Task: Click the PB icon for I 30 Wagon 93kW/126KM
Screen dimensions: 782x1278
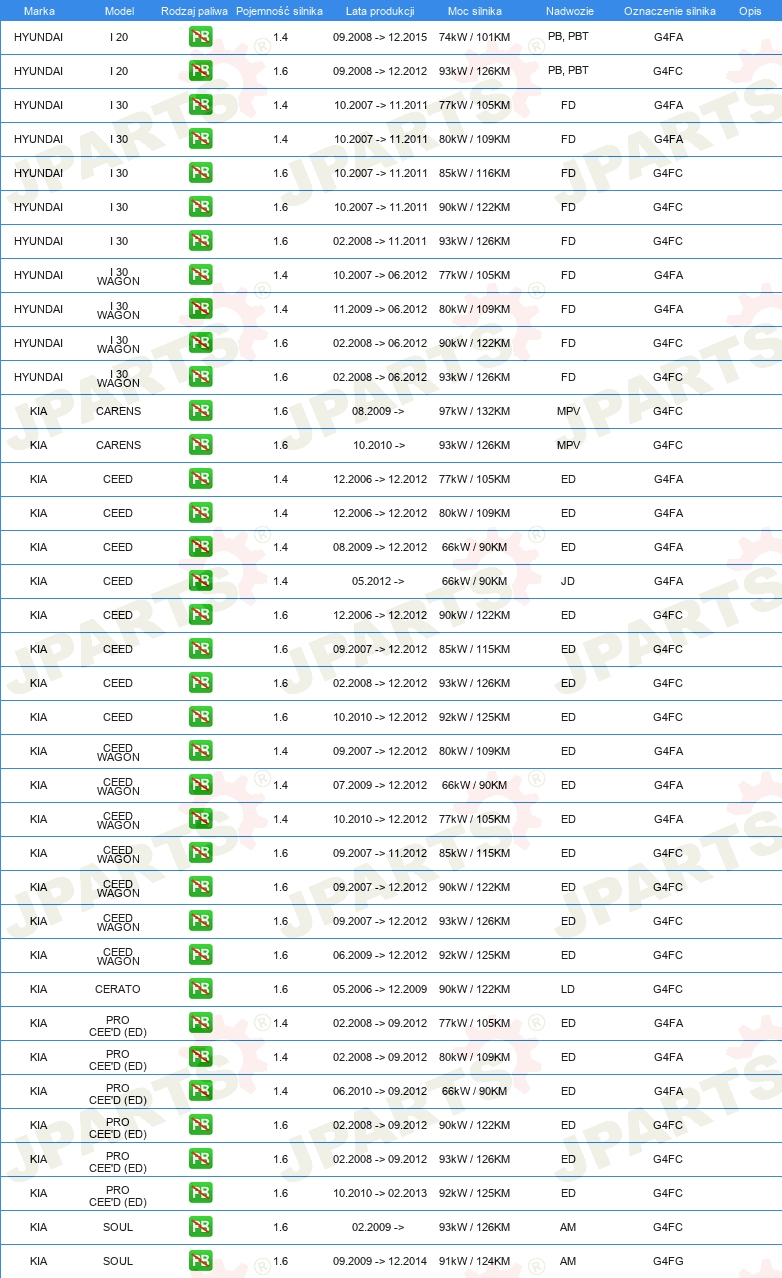Action: 200,377
